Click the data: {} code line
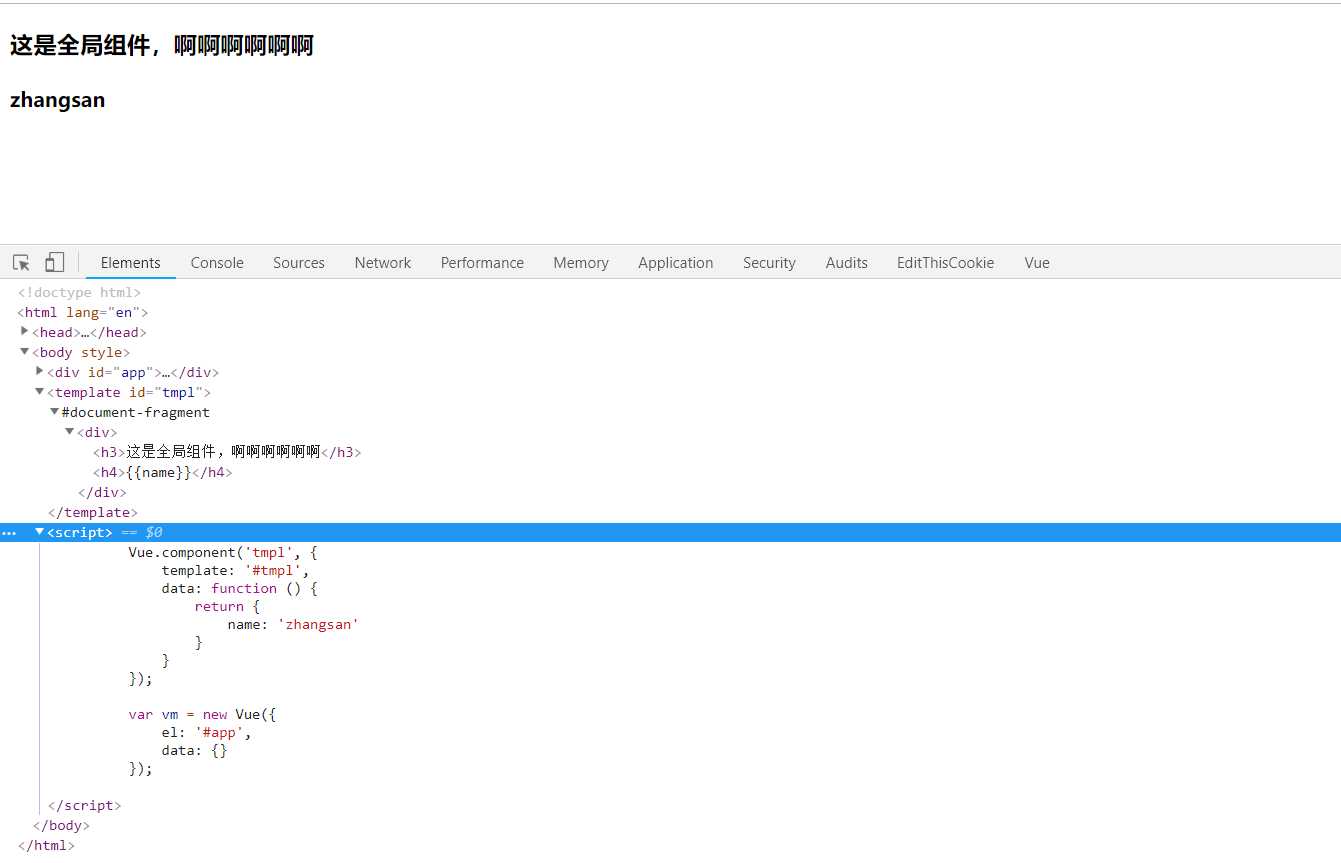Image resolution: width=1341 pixels, height=863 pixels. coord(194,750)
